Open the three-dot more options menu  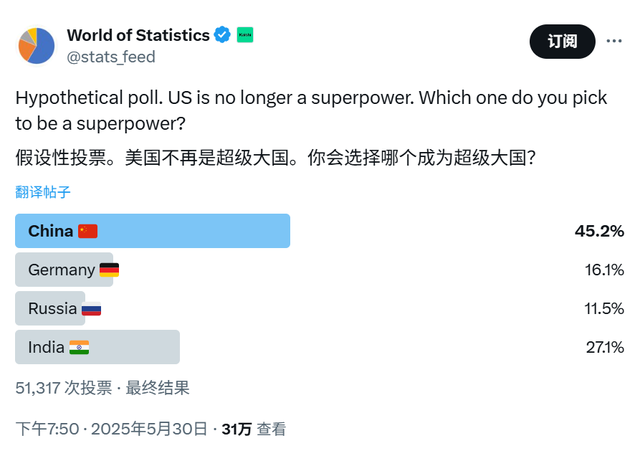[614, 41]
